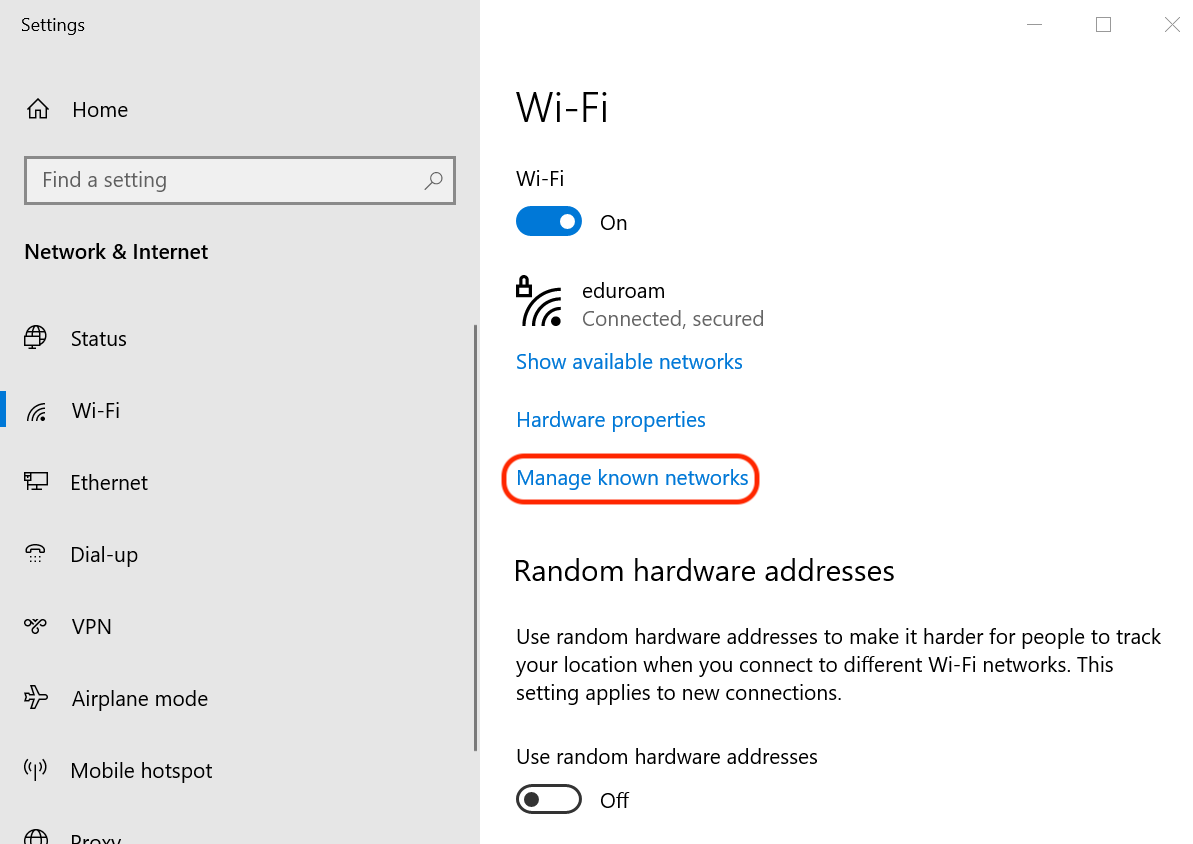
Task: Select Airplane mode from sidebar
Action: click(139, 698)
